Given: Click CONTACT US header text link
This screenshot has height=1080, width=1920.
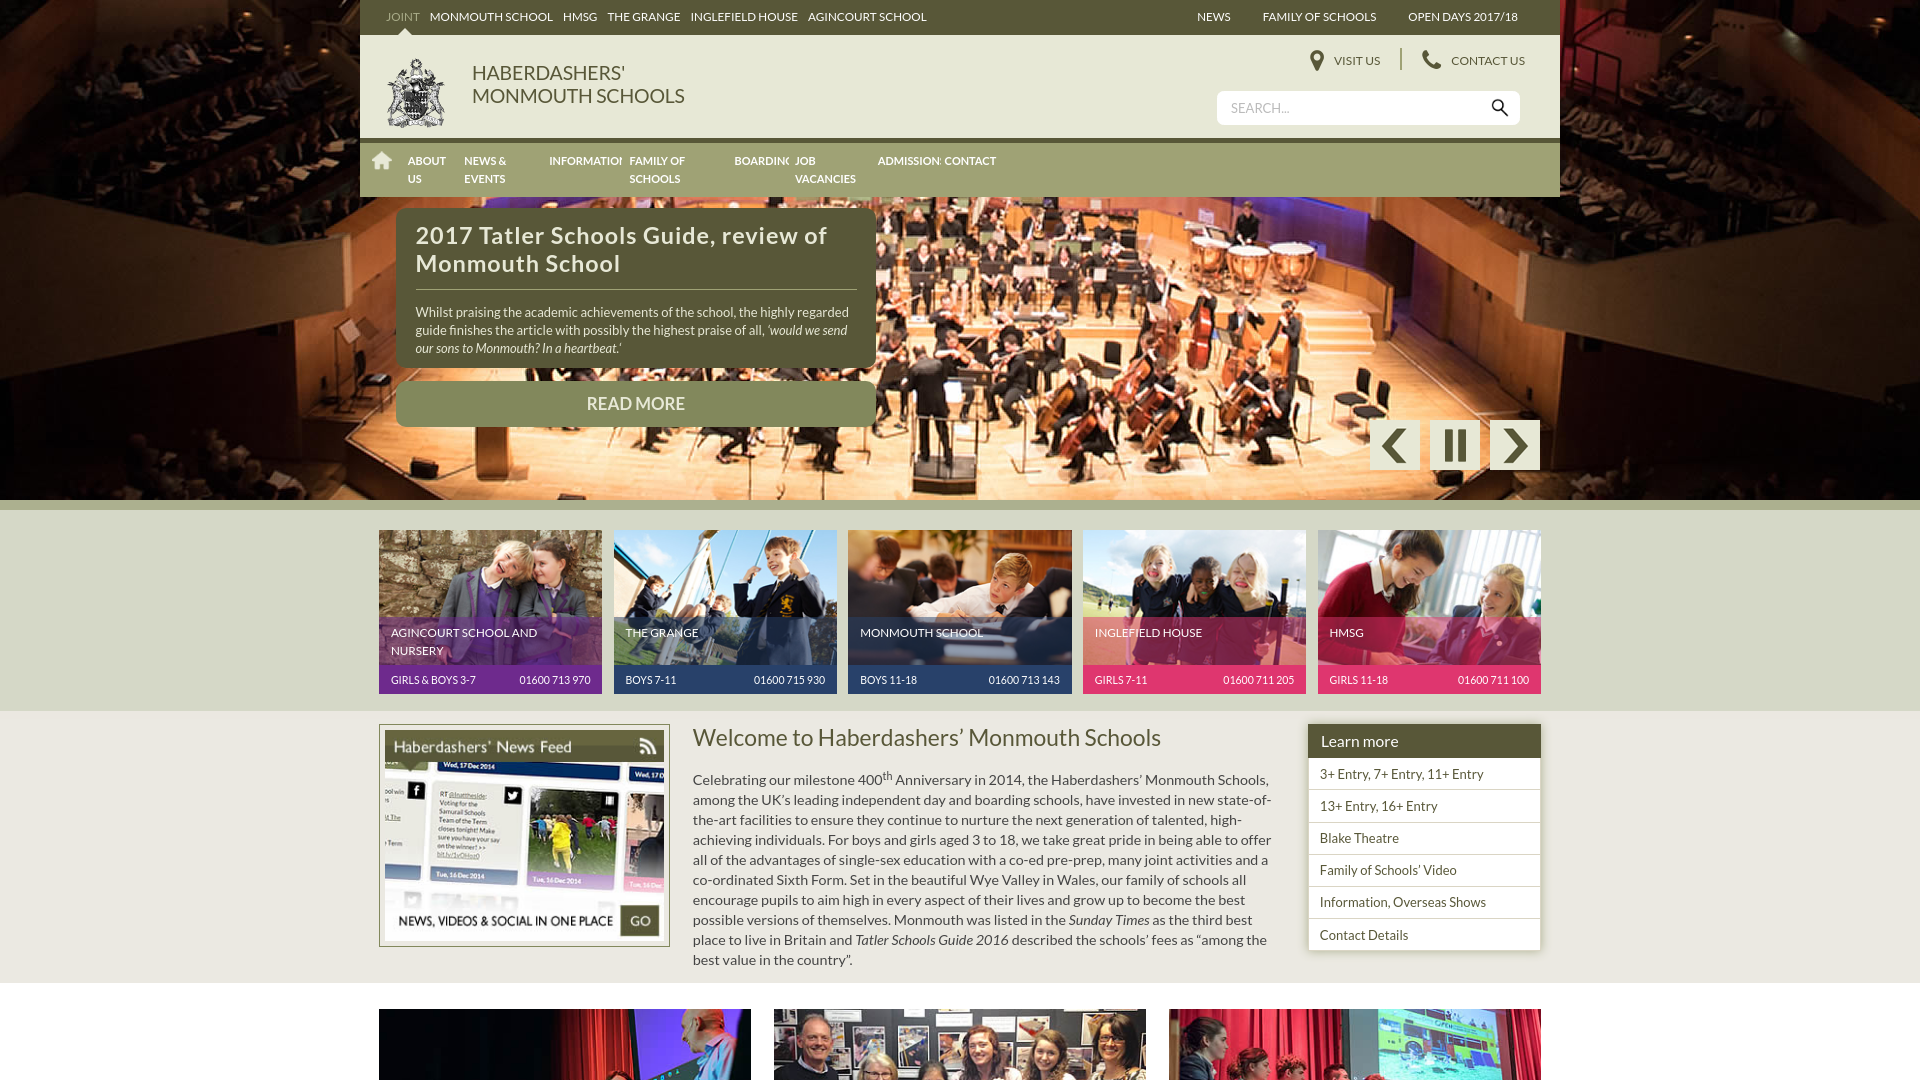Looking at the screenshot, I should [1488, 61].
